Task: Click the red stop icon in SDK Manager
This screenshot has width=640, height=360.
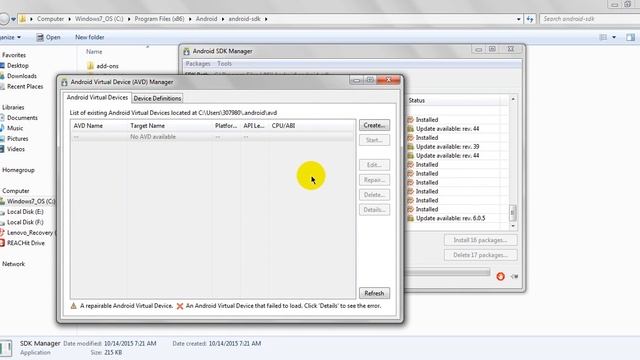Action: click(x=500, y=276)
